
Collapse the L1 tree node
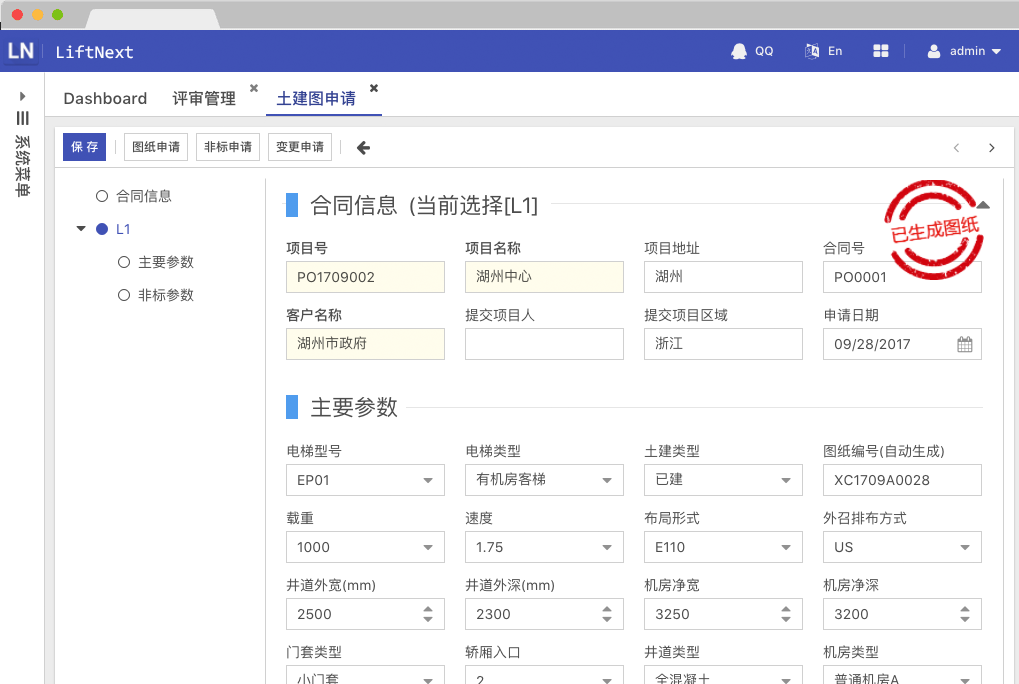[x=81, y=229]
